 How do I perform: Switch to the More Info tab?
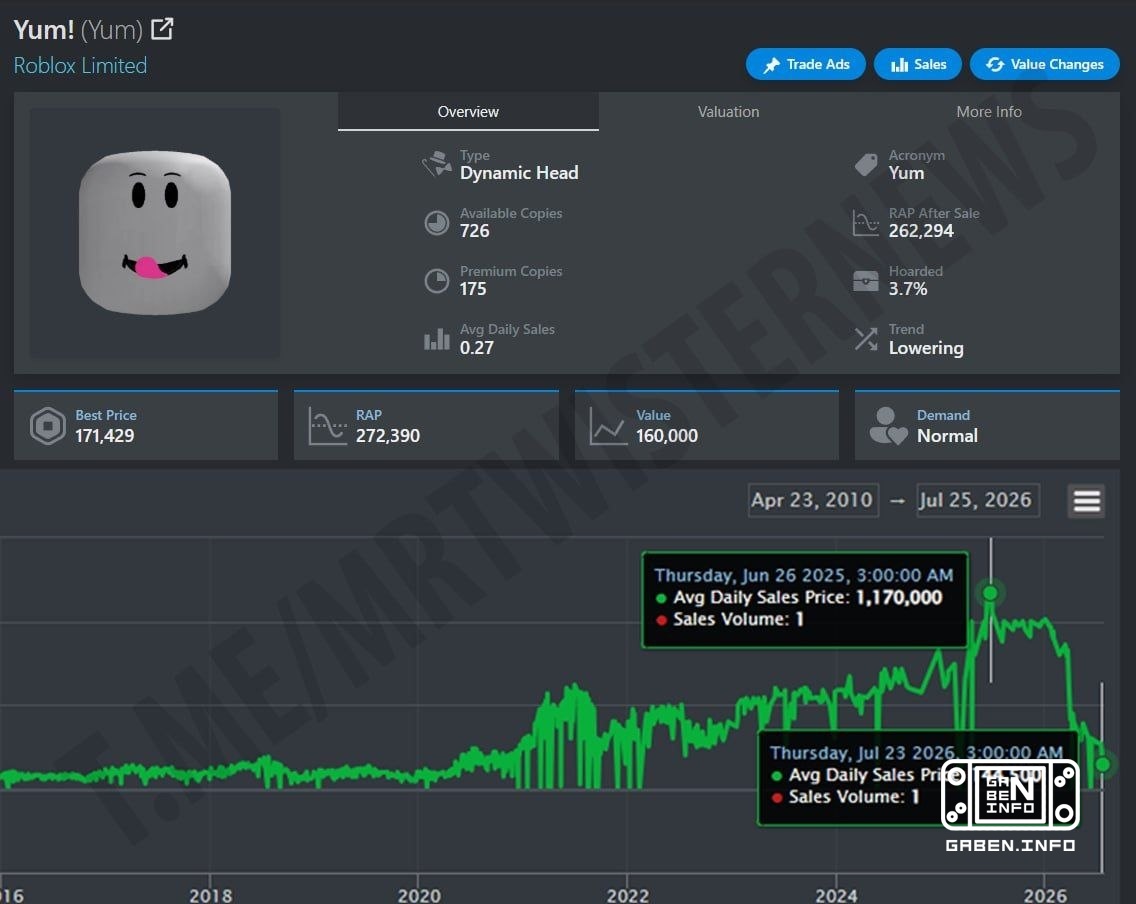pyautogui.click(x=988, y=112)
